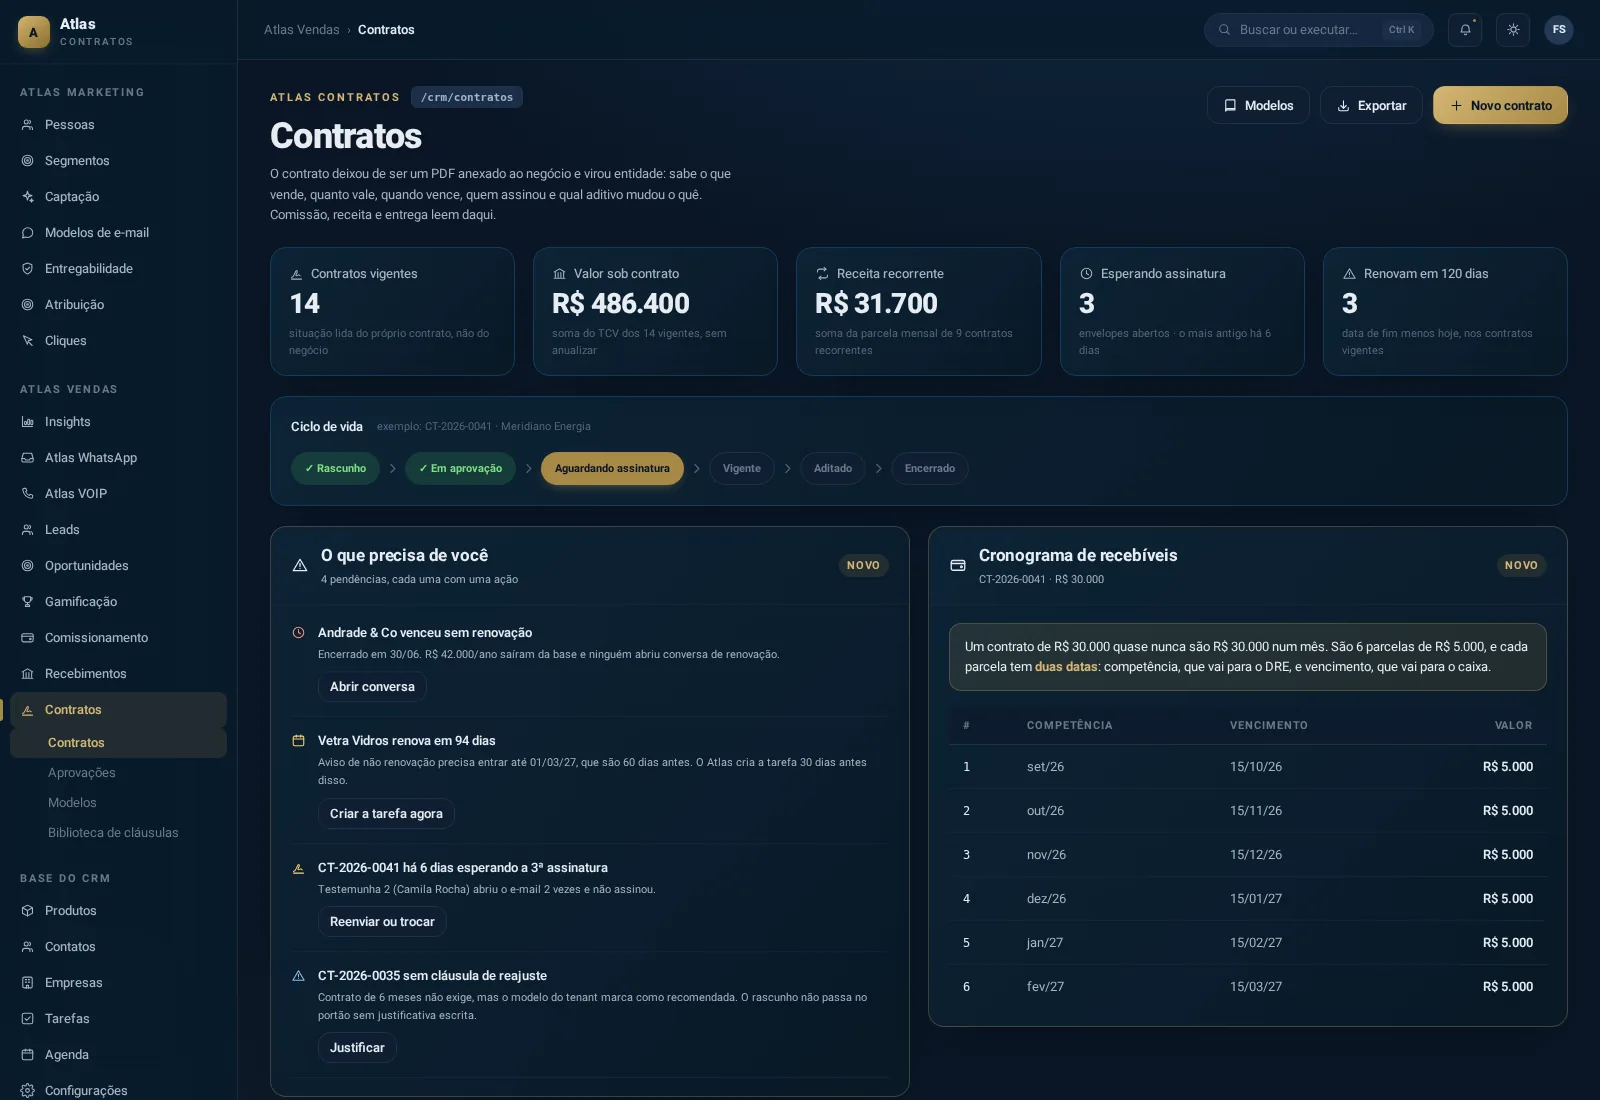
Task: Click the /crm/contratos path tag
Action: point(467,97)
